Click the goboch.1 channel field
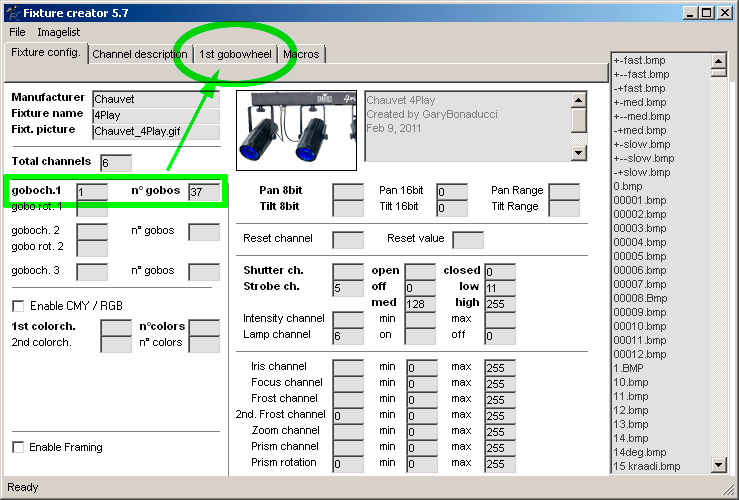739x500 pixels. coord(92,192)
